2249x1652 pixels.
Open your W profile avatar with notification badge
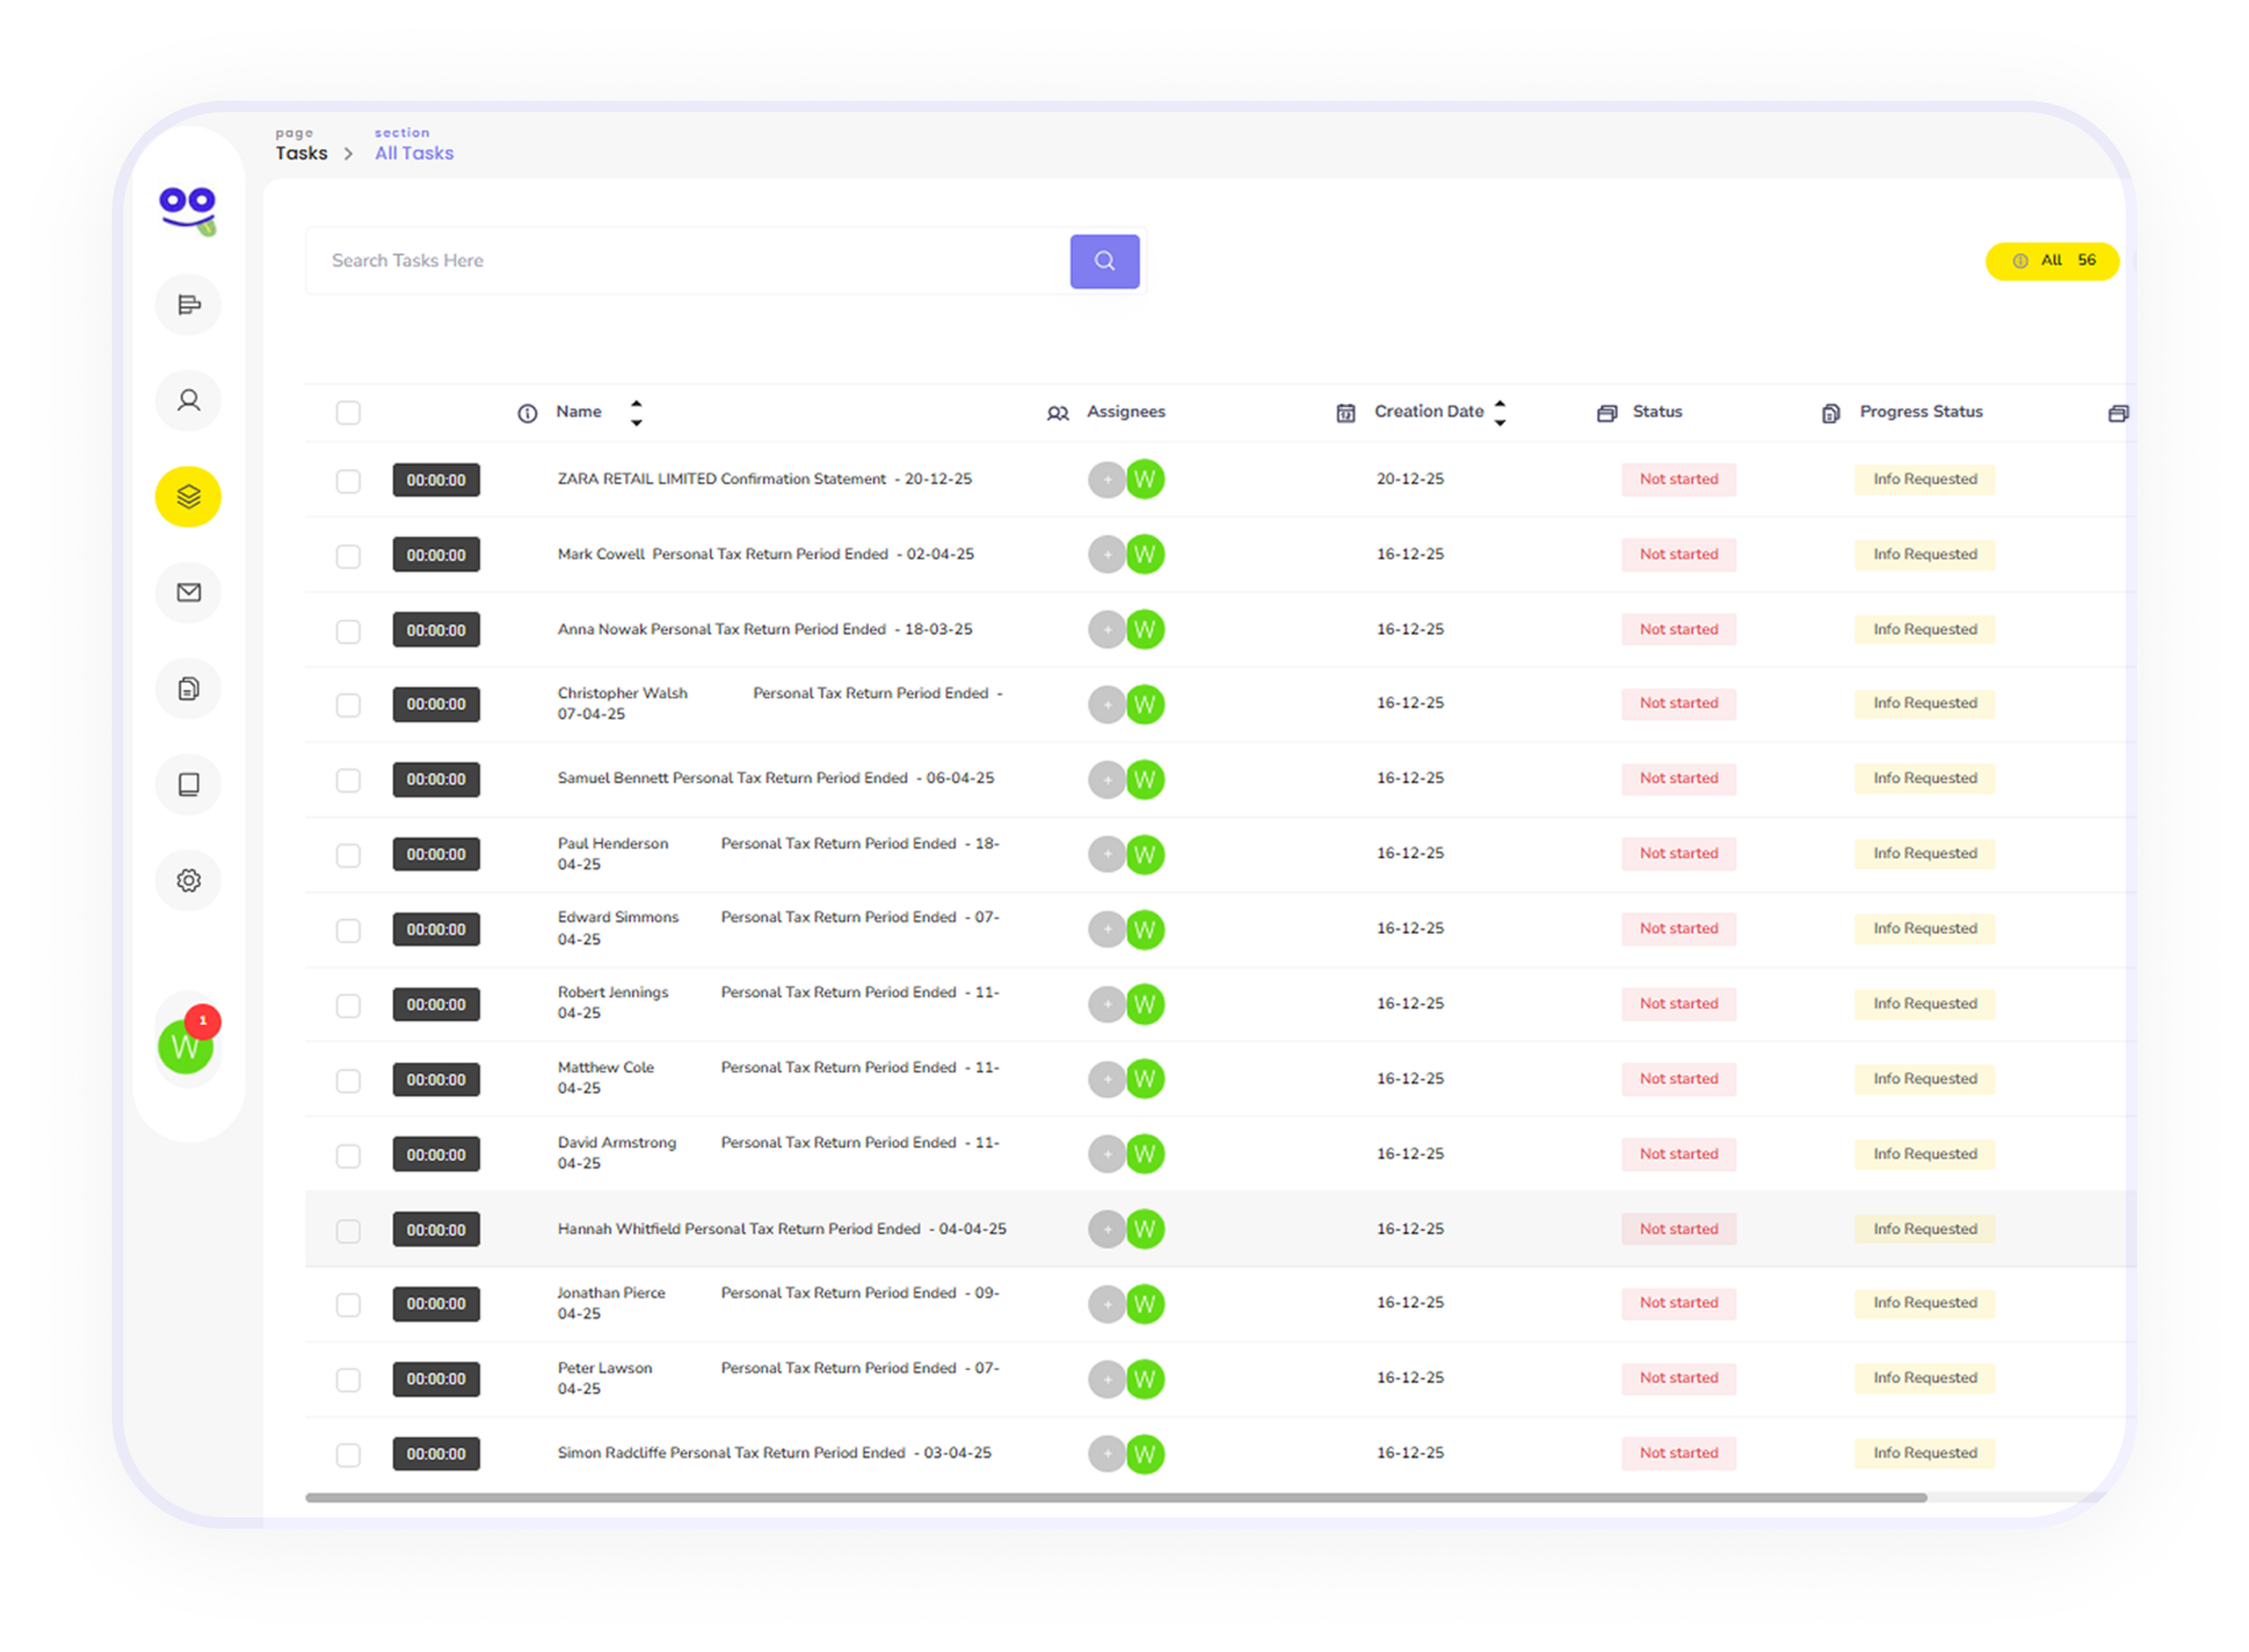pos(185,1048)
